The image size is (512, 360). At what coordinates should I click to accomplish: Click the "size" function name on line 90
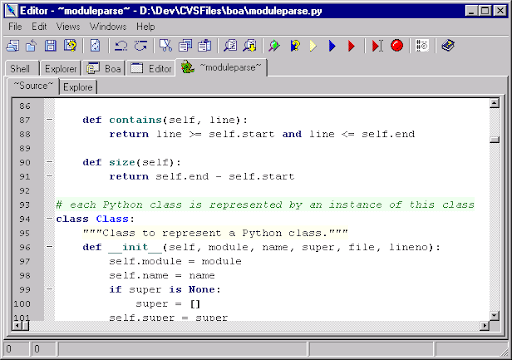[122, 162]
